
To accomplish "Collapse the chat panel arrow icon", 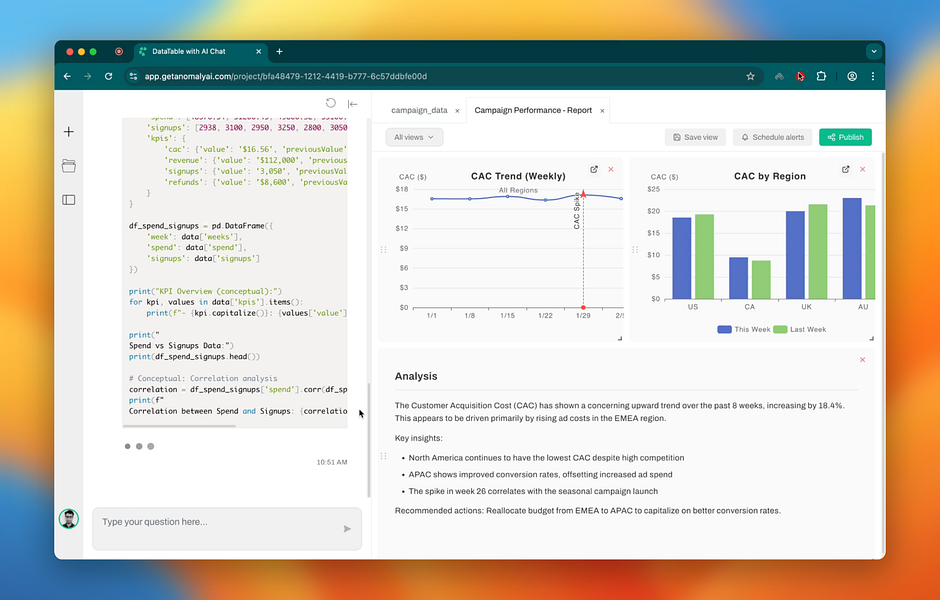I will [352, 104].
